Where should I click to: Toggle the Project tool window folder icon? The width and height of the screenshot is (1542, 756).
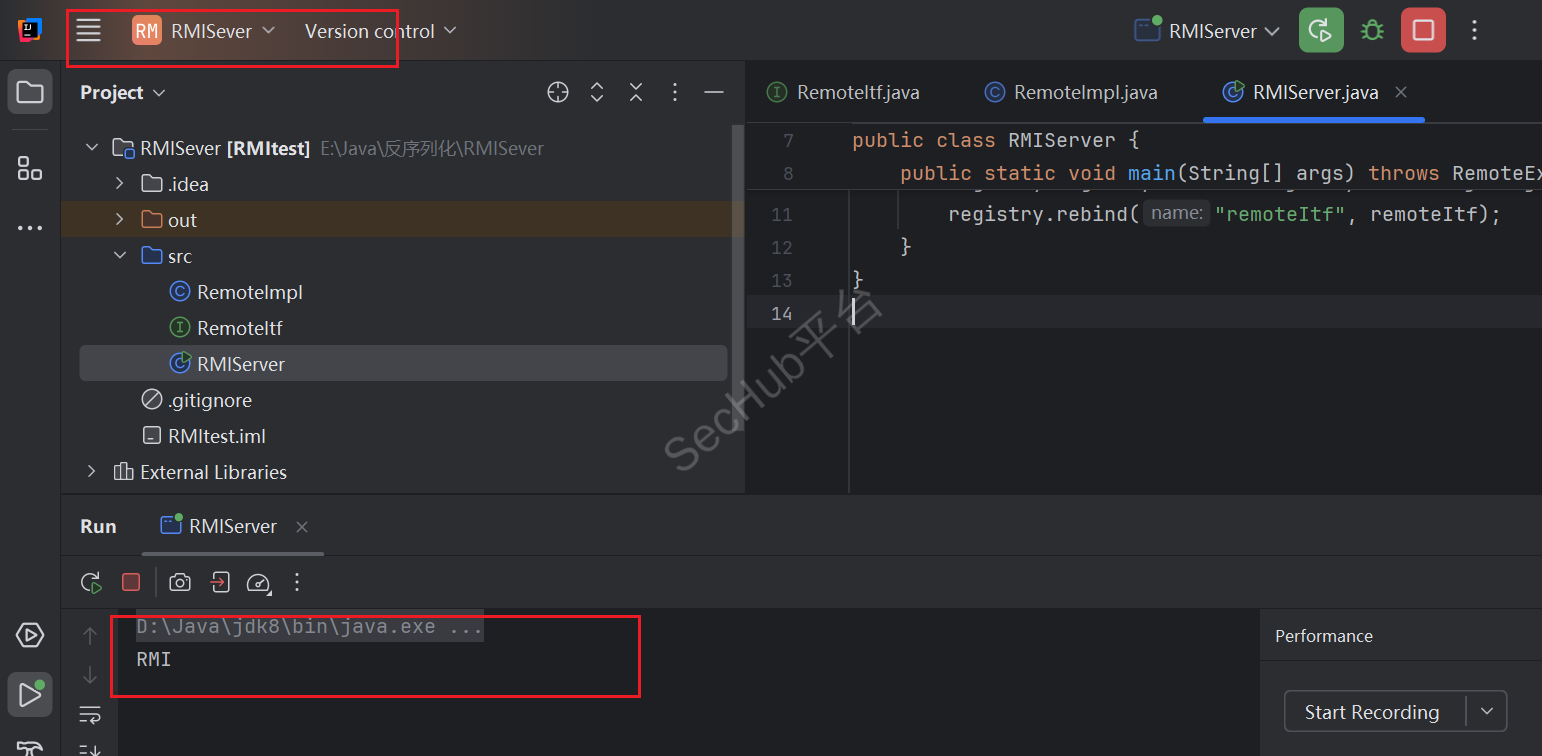pos(30,93)
